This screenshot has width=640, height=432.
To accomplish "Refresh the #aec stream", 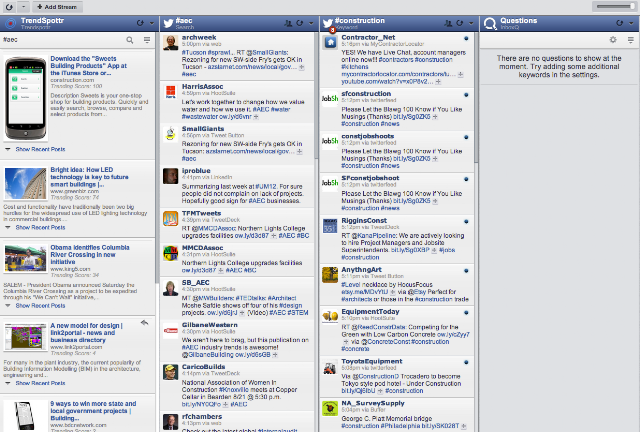I will pos(300,23).
